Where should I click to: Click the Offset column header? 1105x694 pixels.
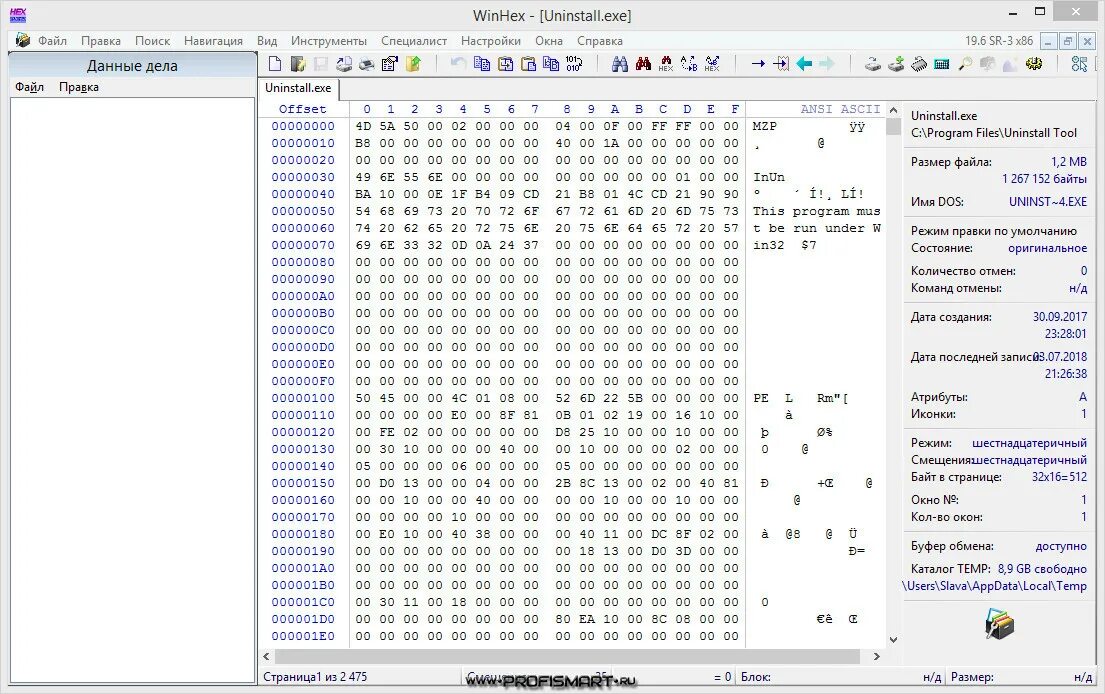coord(302,109)
